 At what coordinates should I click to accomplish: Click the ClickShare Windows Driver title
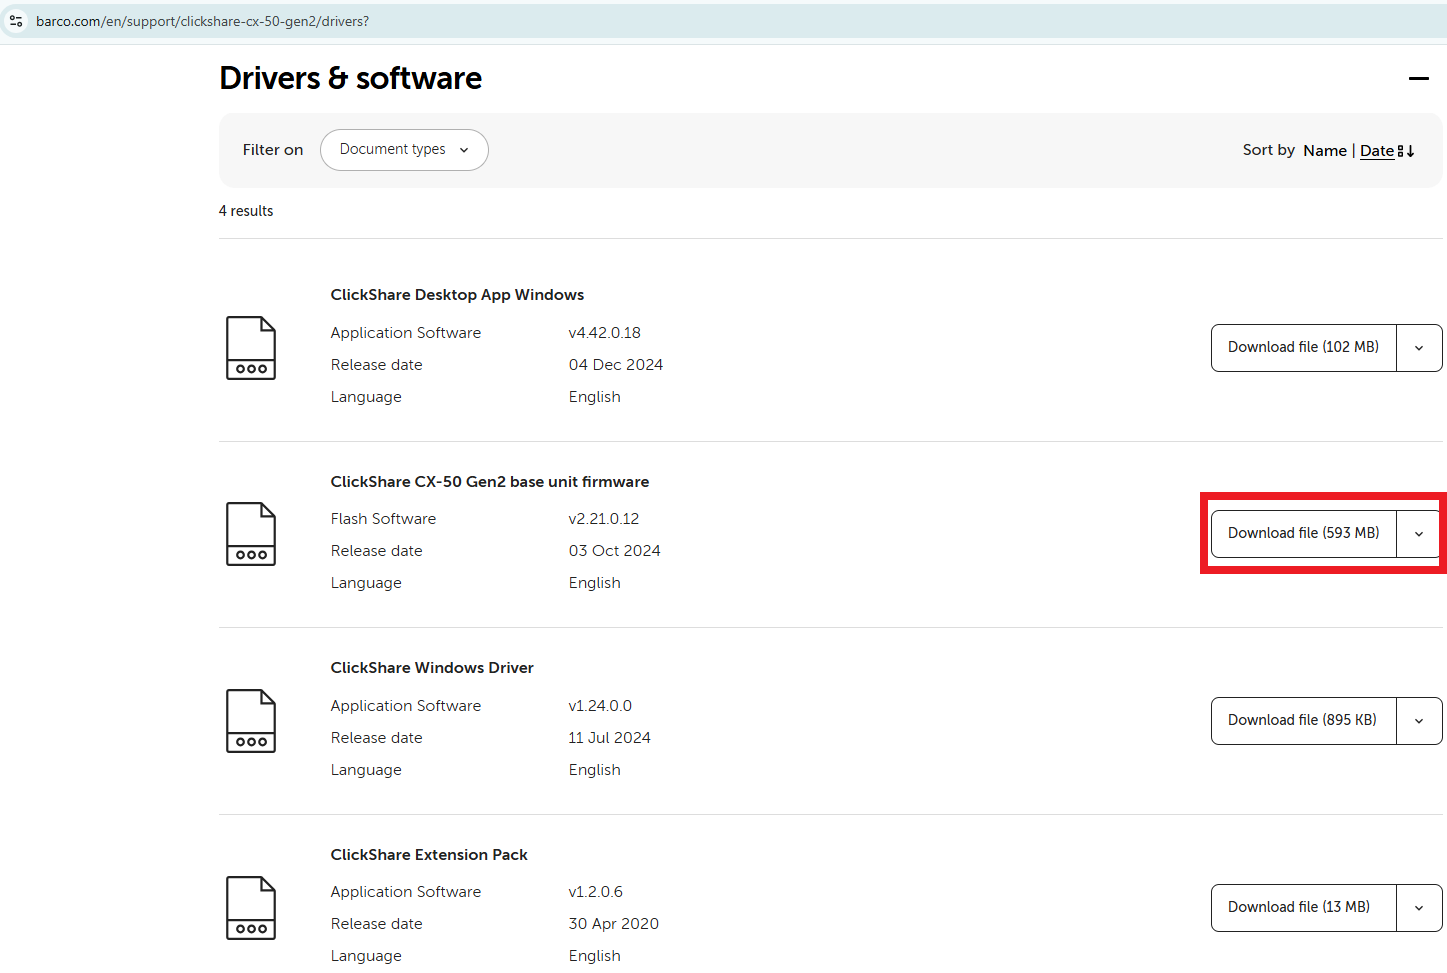coord(432,668)
